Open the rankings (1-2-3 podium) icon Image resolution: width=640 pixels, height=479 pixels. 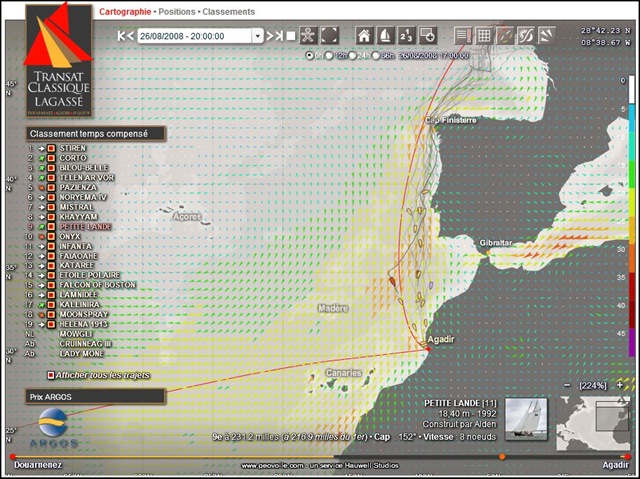tap(407, 35)
